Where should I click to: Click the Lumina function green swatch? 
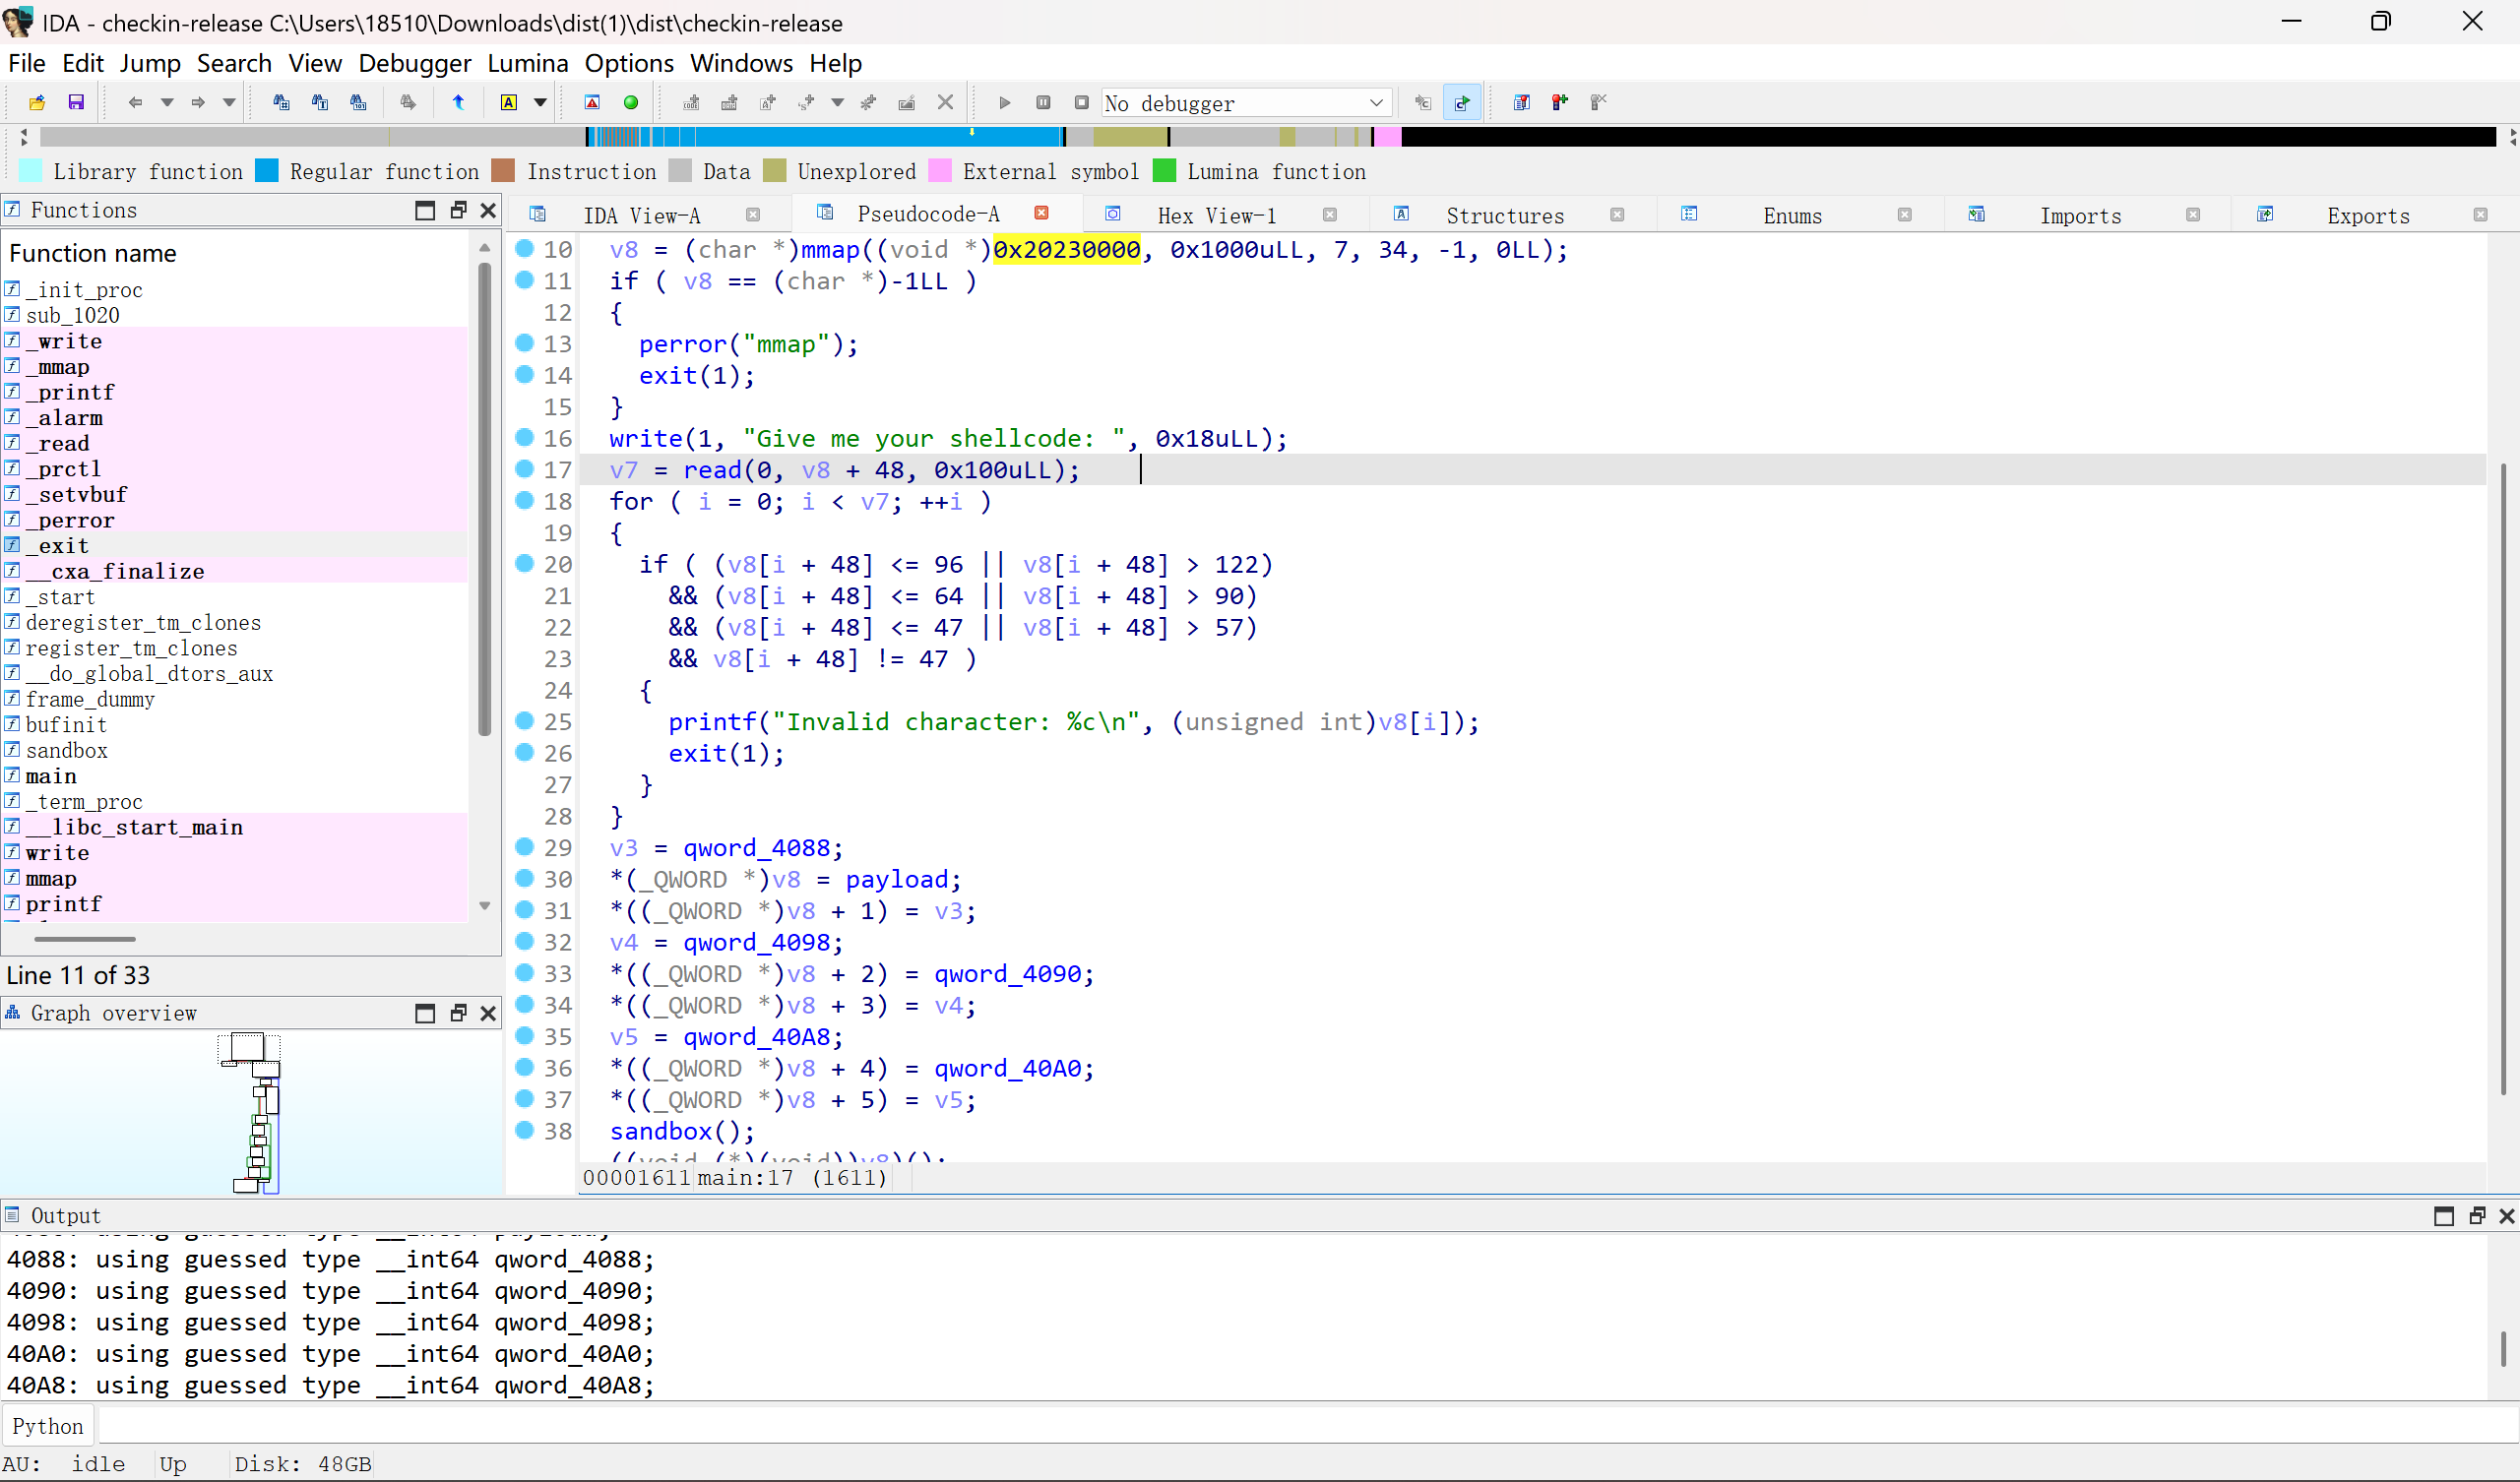tap(1164, 171)
